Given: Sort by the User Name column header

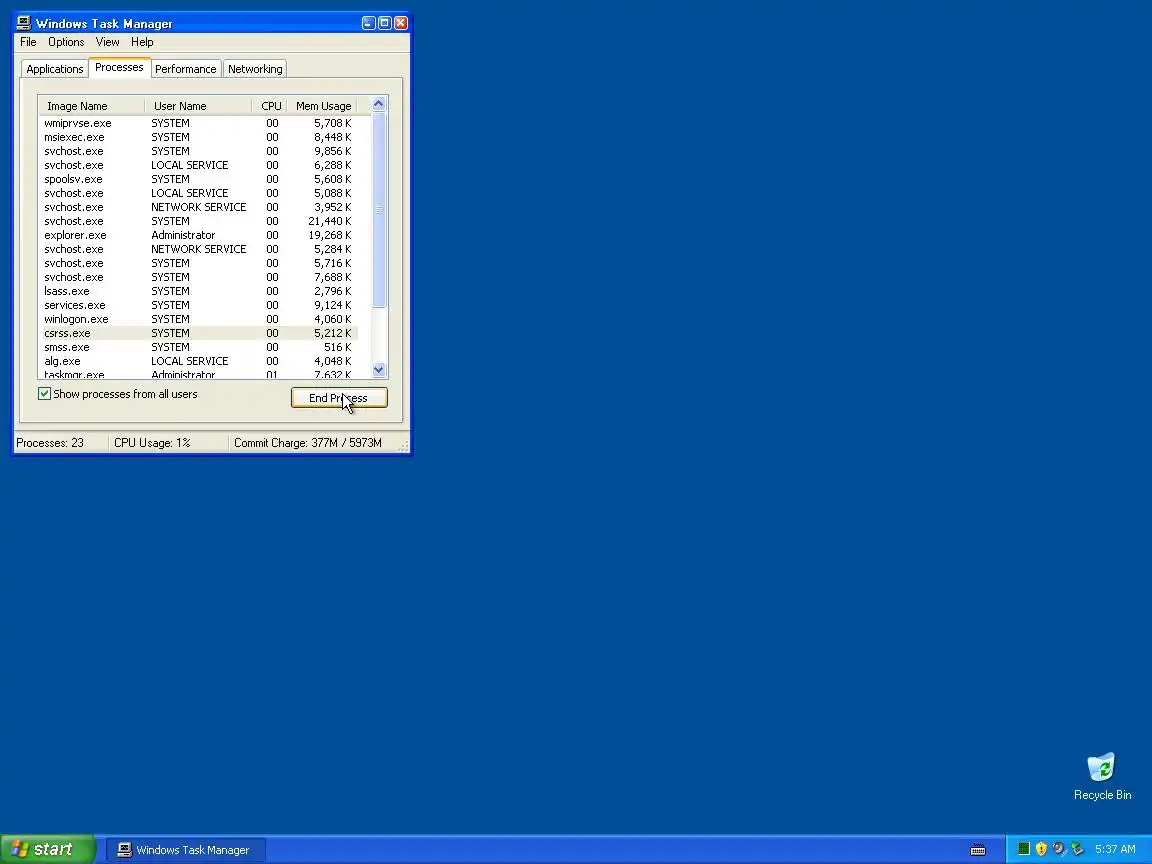Looking at the screenshot, I should [198, 106].
